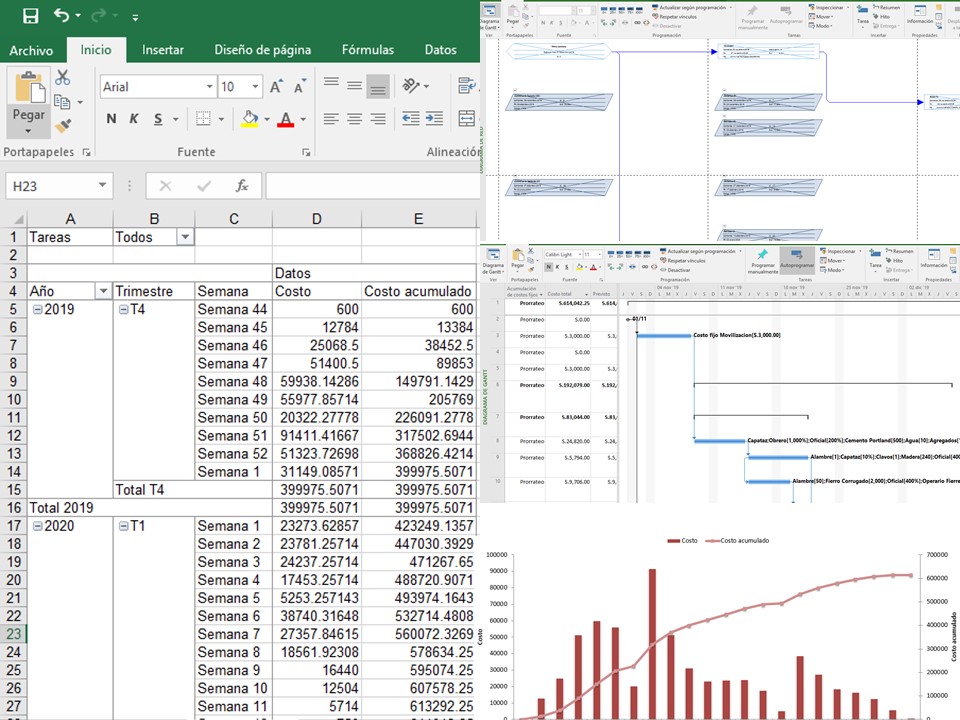
Task: Click the insert function fx icon
Action: (241, 186)
